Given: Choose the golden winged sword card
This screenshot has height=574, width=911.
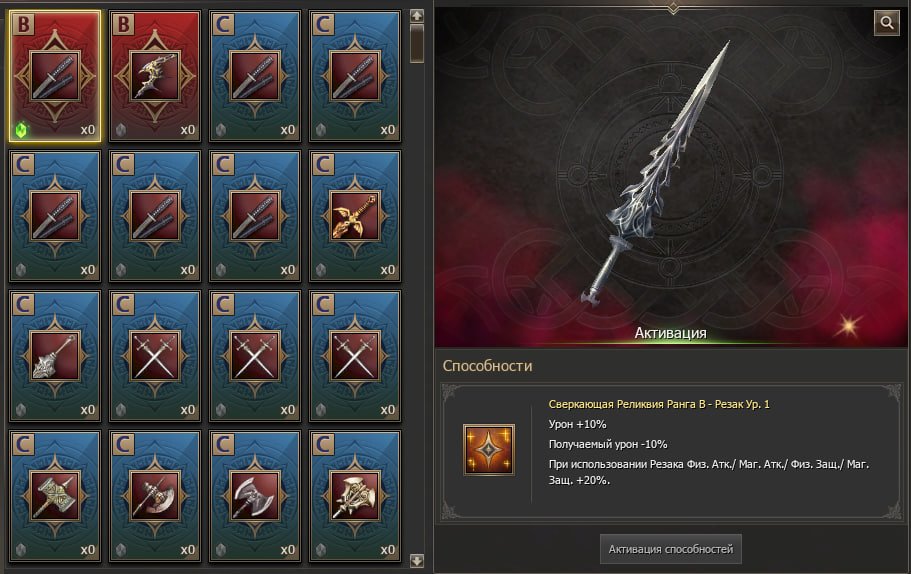Looking at the screenshot, I should tap(355, 216).
